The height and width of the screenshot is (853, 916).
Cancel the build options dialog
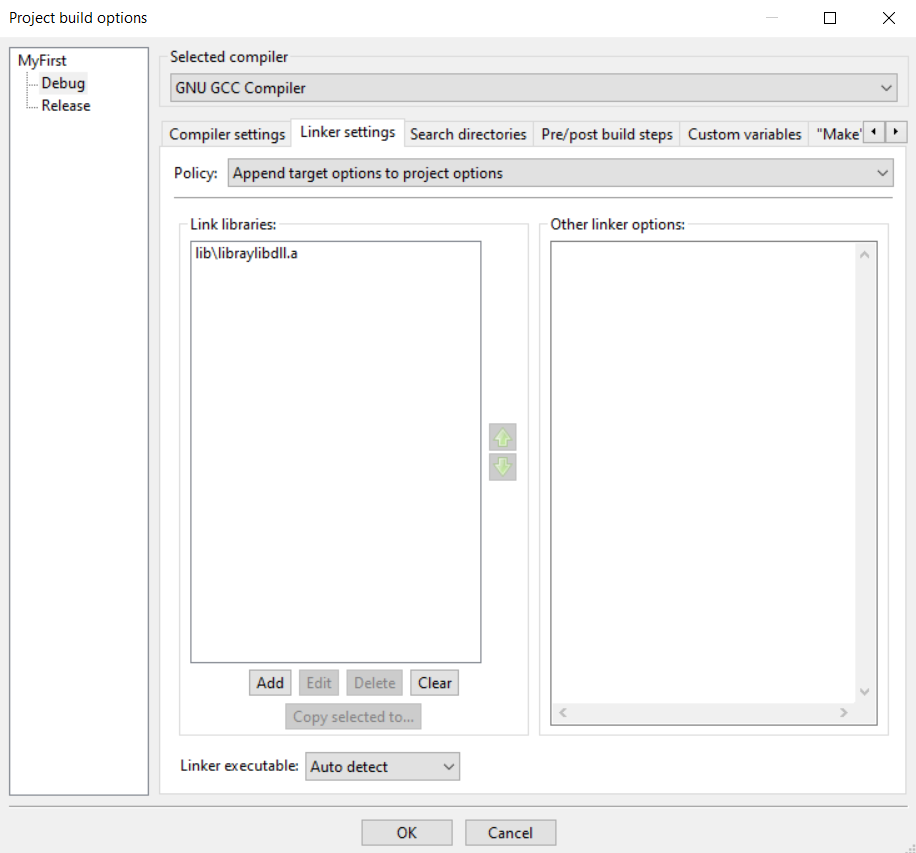point(510,833)
